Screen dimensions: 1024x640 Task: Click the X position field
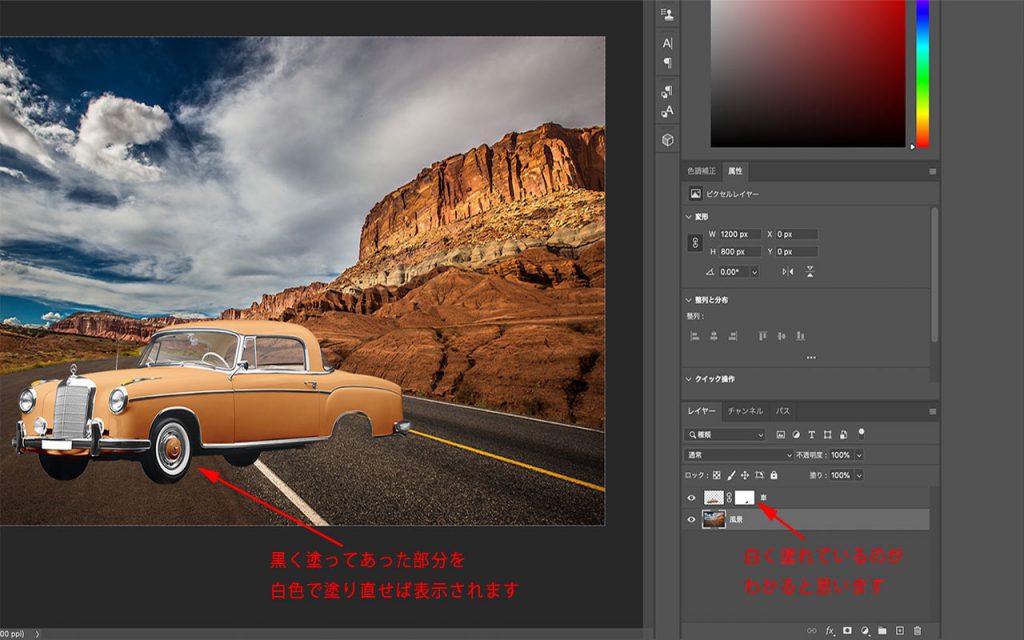click(x=797, y=234)
